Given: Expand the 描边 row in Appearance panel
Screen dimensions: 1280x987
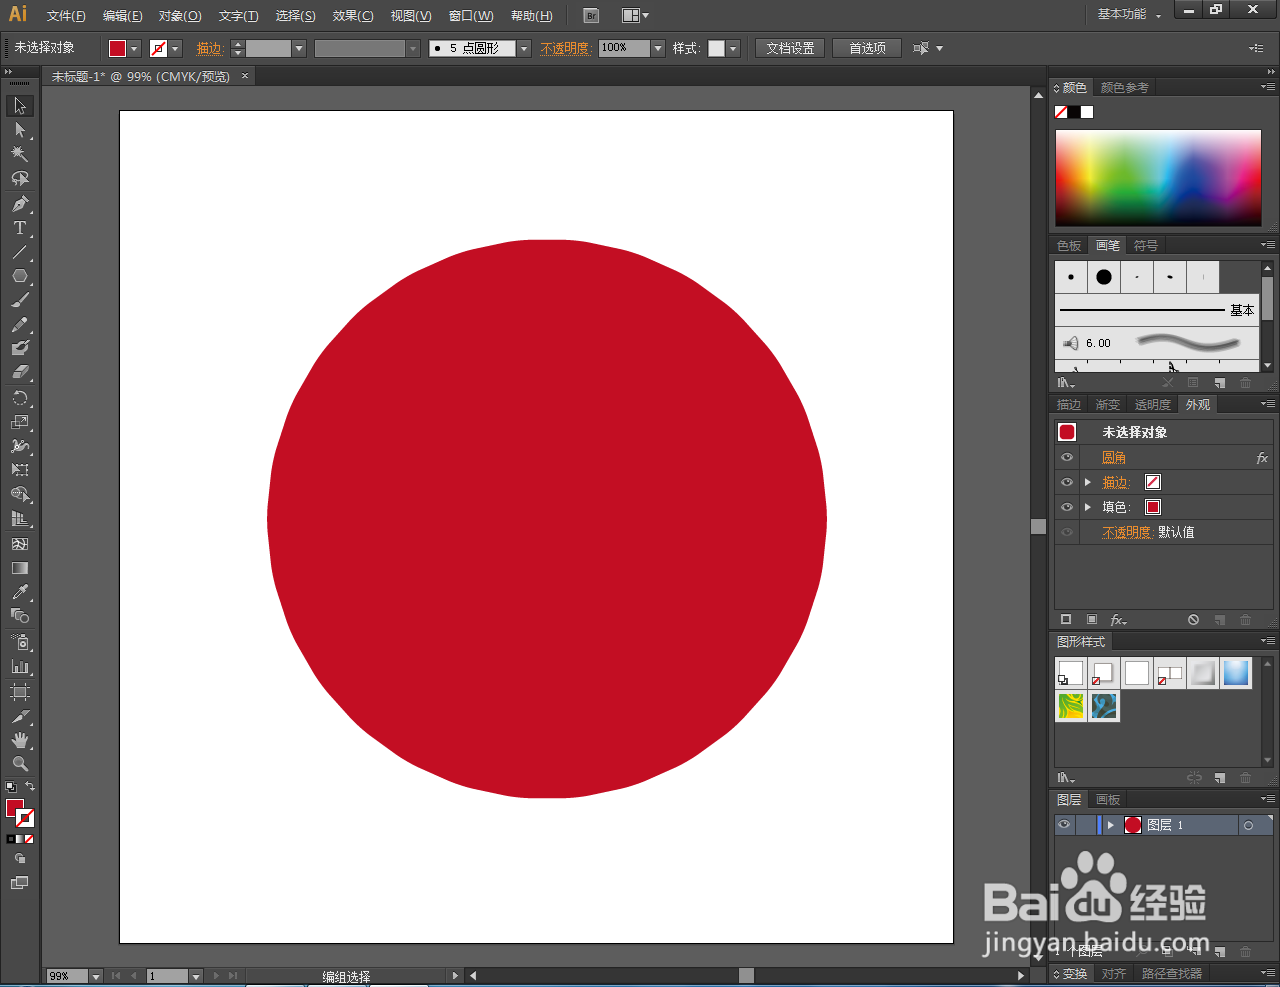Looking at the screenshot, I should click(1088, 482).
